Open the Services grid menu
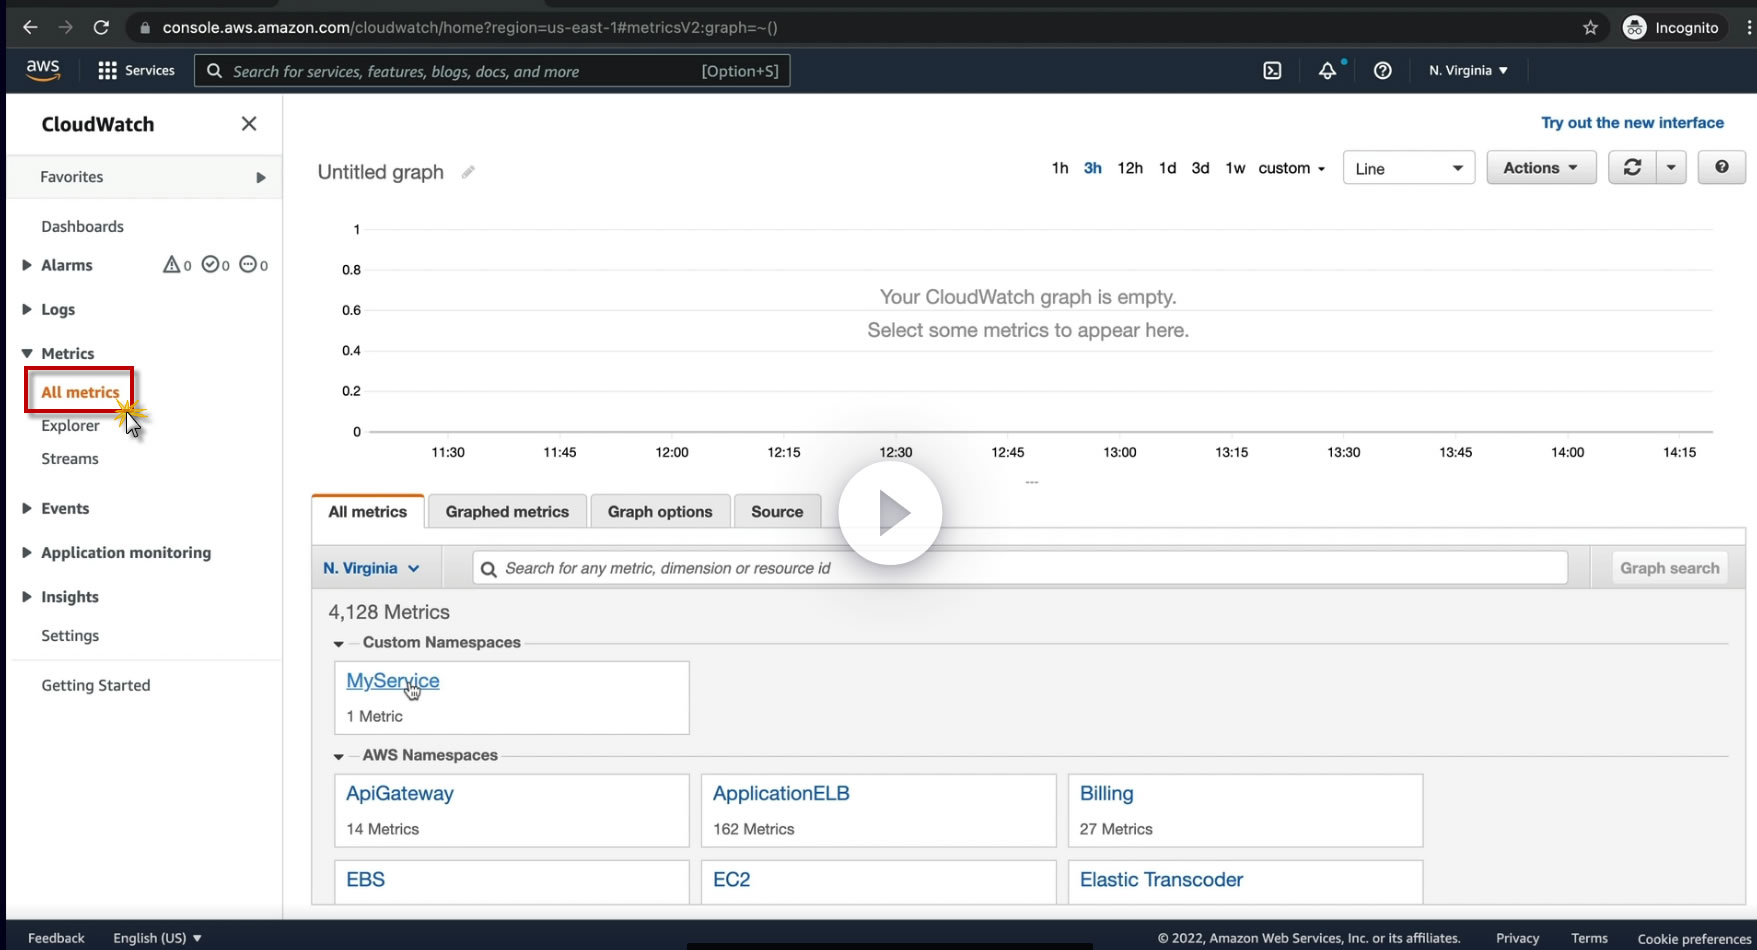The width and height of the screenshot is (1757, 950). tap(136, 70)
